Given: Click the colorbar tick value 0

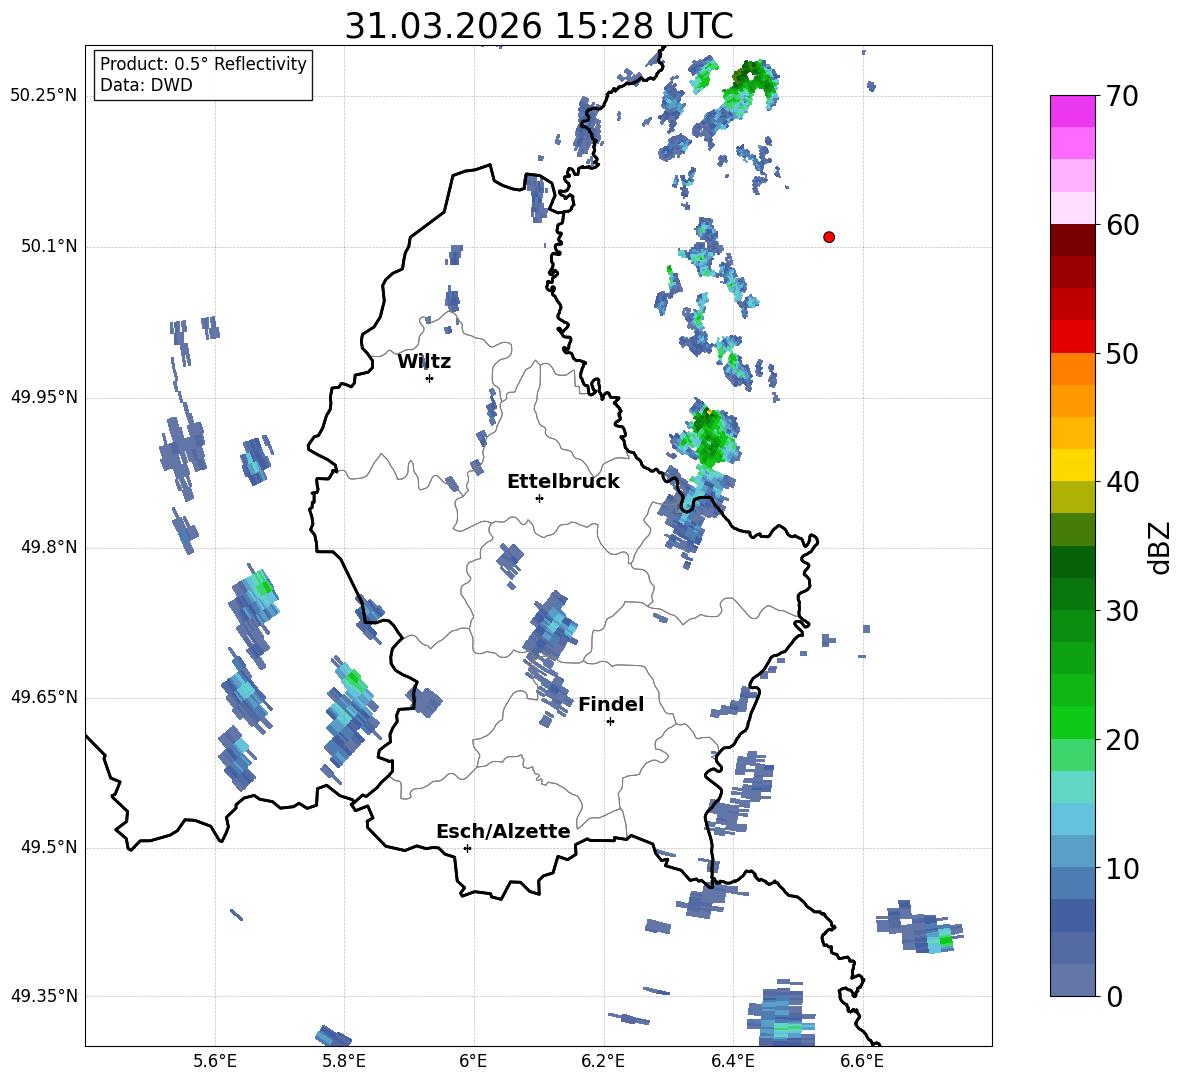Looking at the screenshot, I should click(x=1114, y=997).
